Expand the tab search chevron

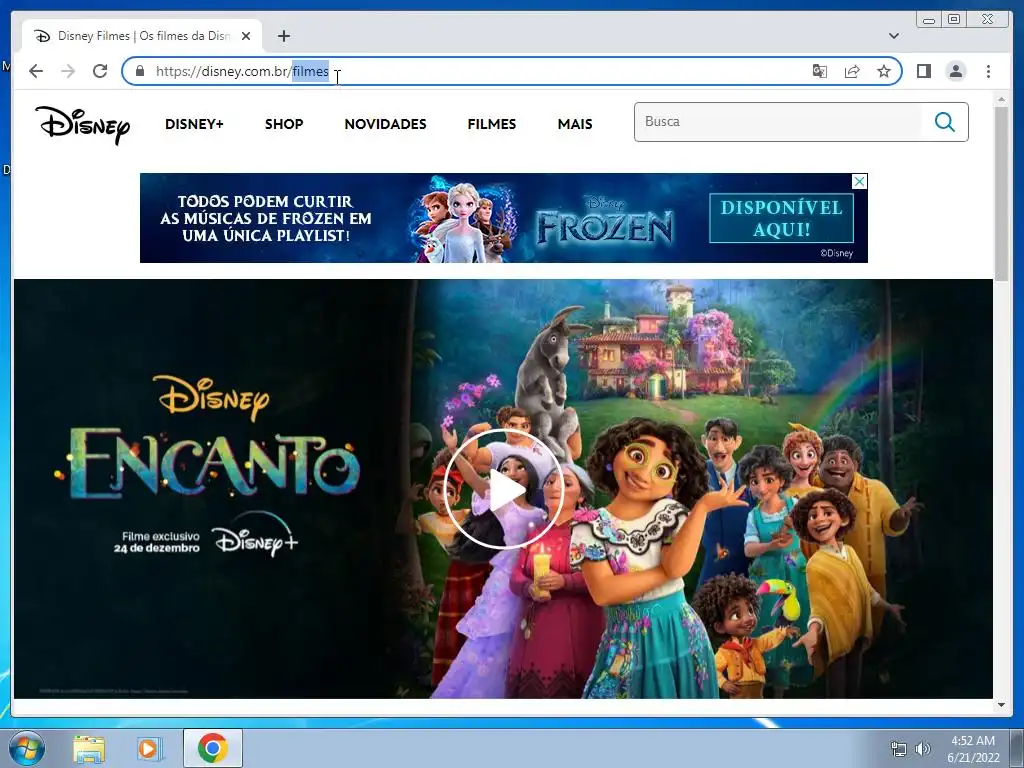pyautogui.click(x=894, y=36)
